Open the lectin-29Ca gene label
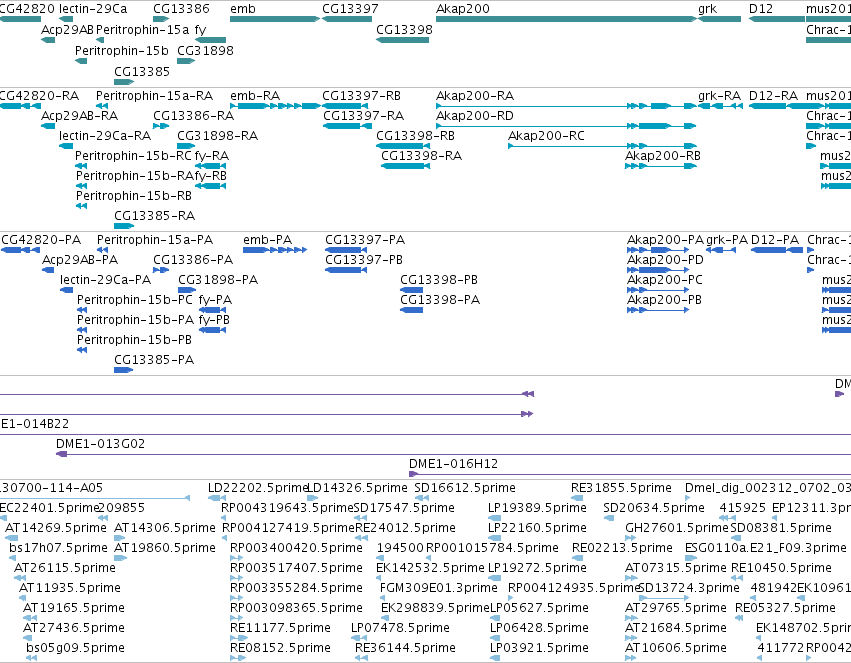This screenshot has width=851, height=663. click(93, 9)
